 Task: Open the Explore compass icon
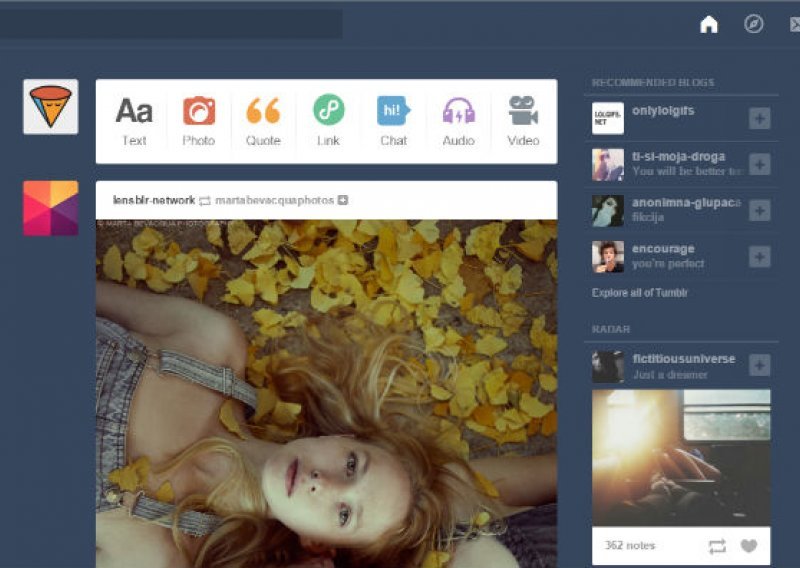[754, 23]
